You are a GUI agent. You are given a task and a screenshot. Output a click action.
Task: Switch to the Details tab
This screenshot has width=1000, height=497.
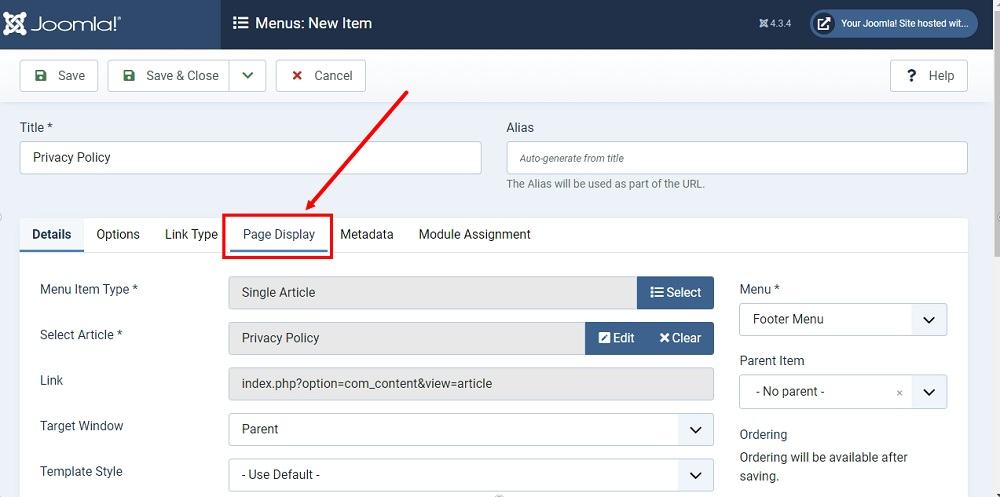point(52,234)
